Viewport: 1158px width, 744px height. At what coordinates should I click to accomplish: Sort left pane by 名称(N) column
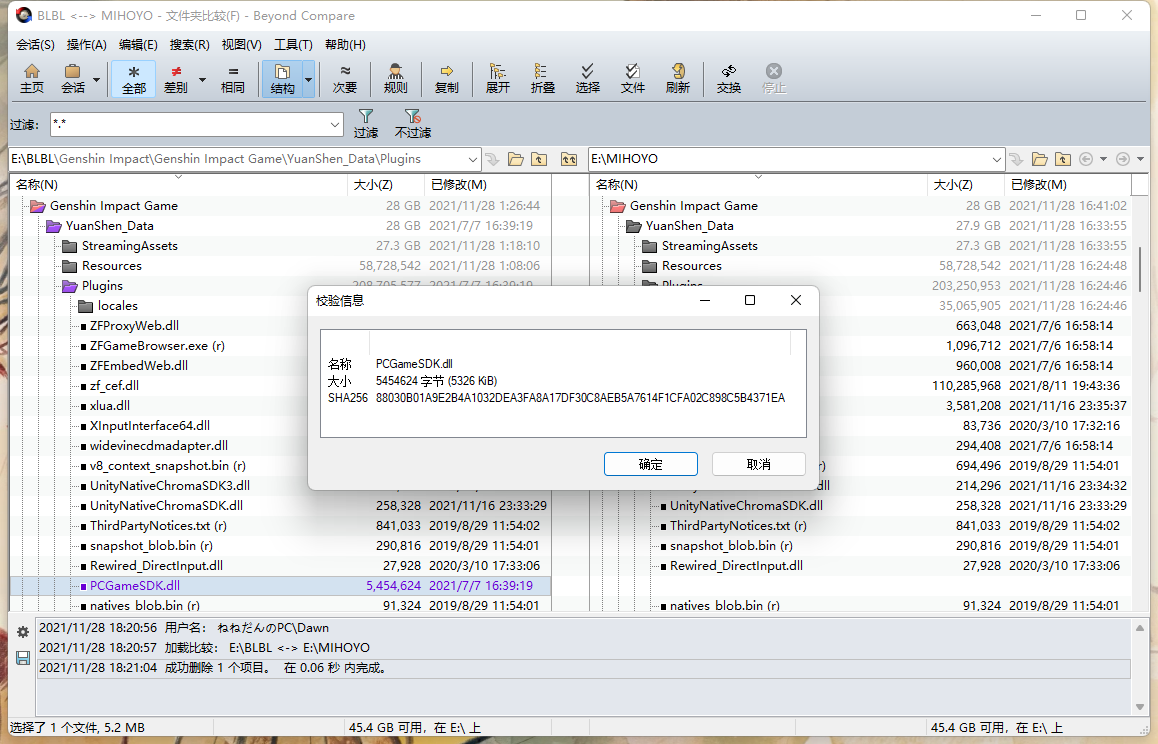coord(178,185)
